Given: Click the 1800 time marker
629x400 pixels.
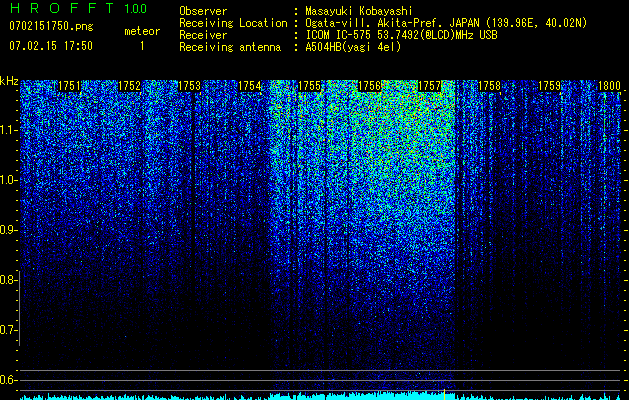Looking at the screenshot, I should pos(609,86).
